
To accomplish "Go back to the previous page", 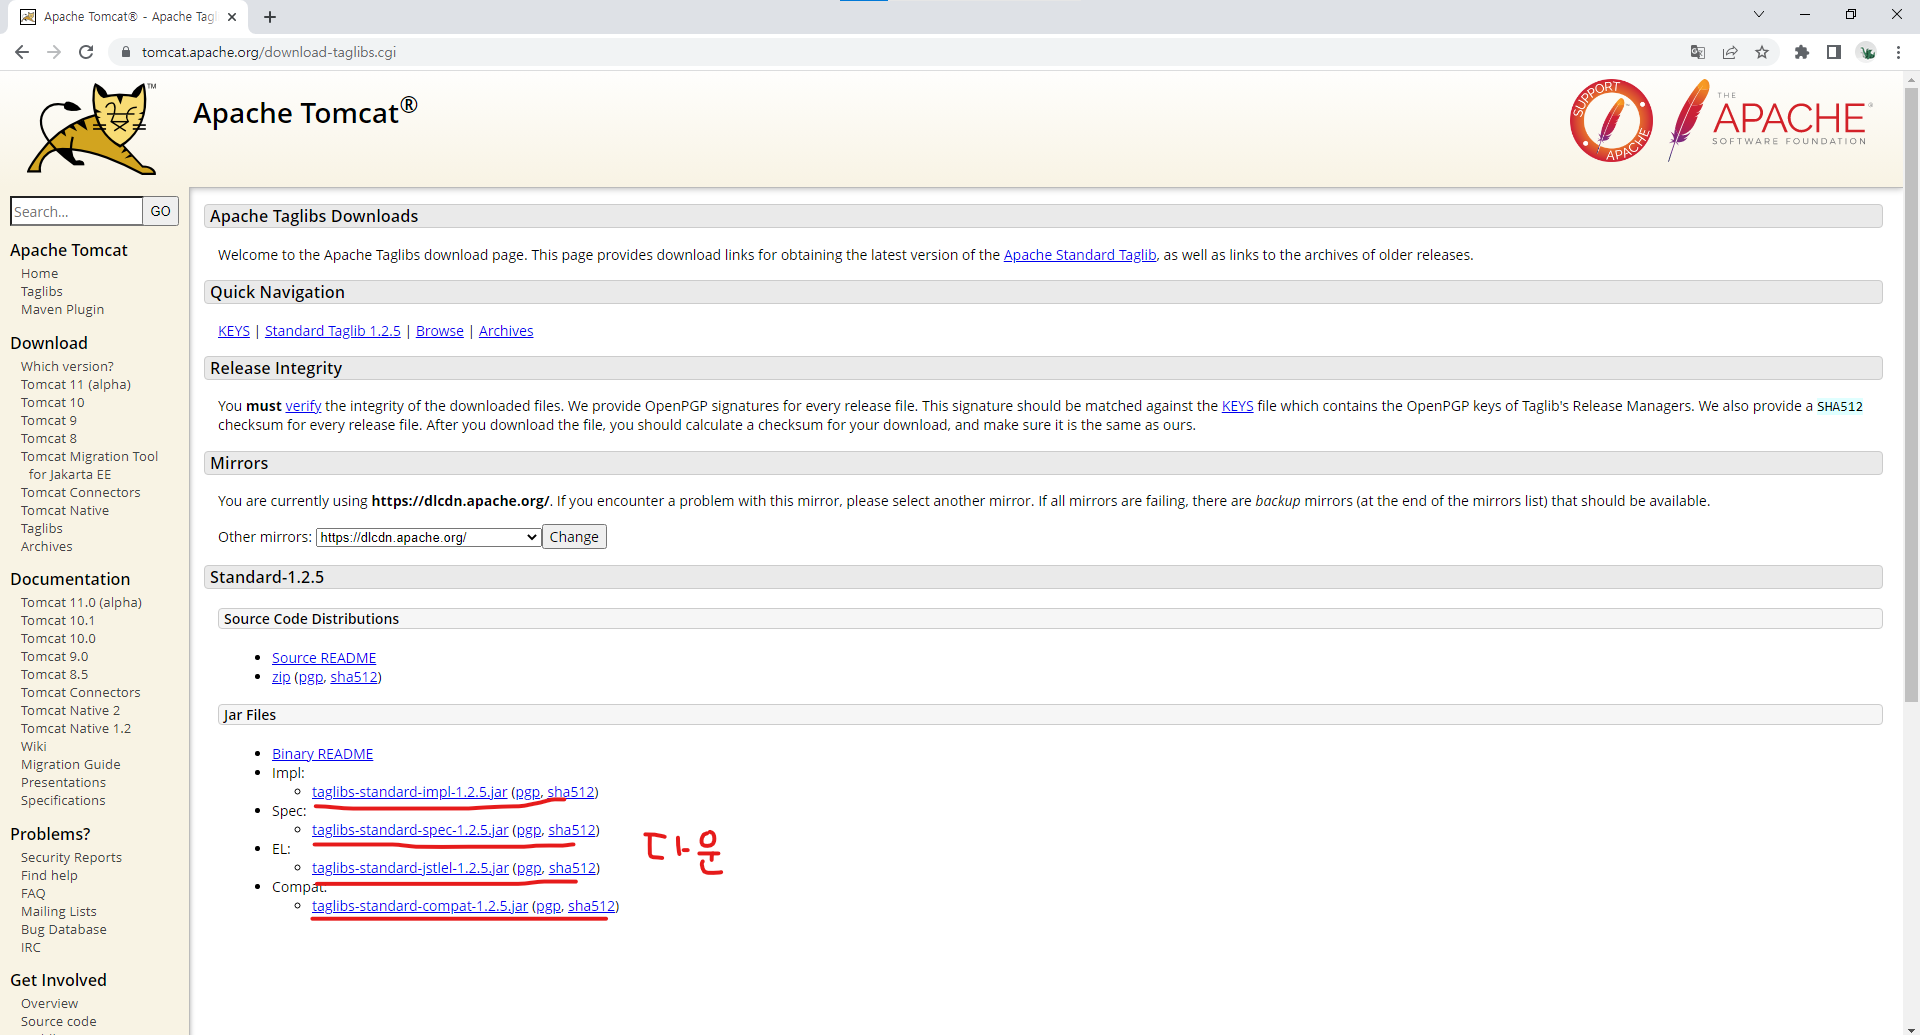I will [x=22, y=52].
